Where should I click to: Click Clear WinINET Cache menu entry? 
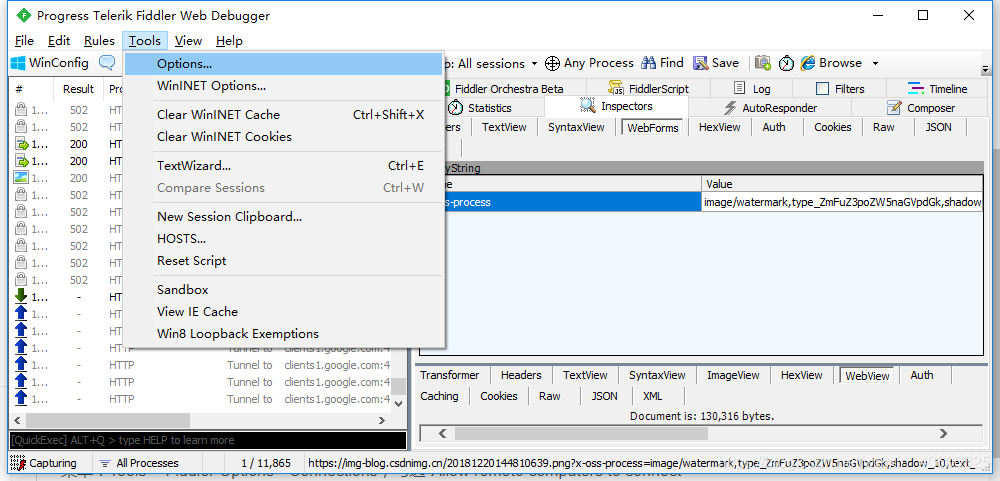284,115
